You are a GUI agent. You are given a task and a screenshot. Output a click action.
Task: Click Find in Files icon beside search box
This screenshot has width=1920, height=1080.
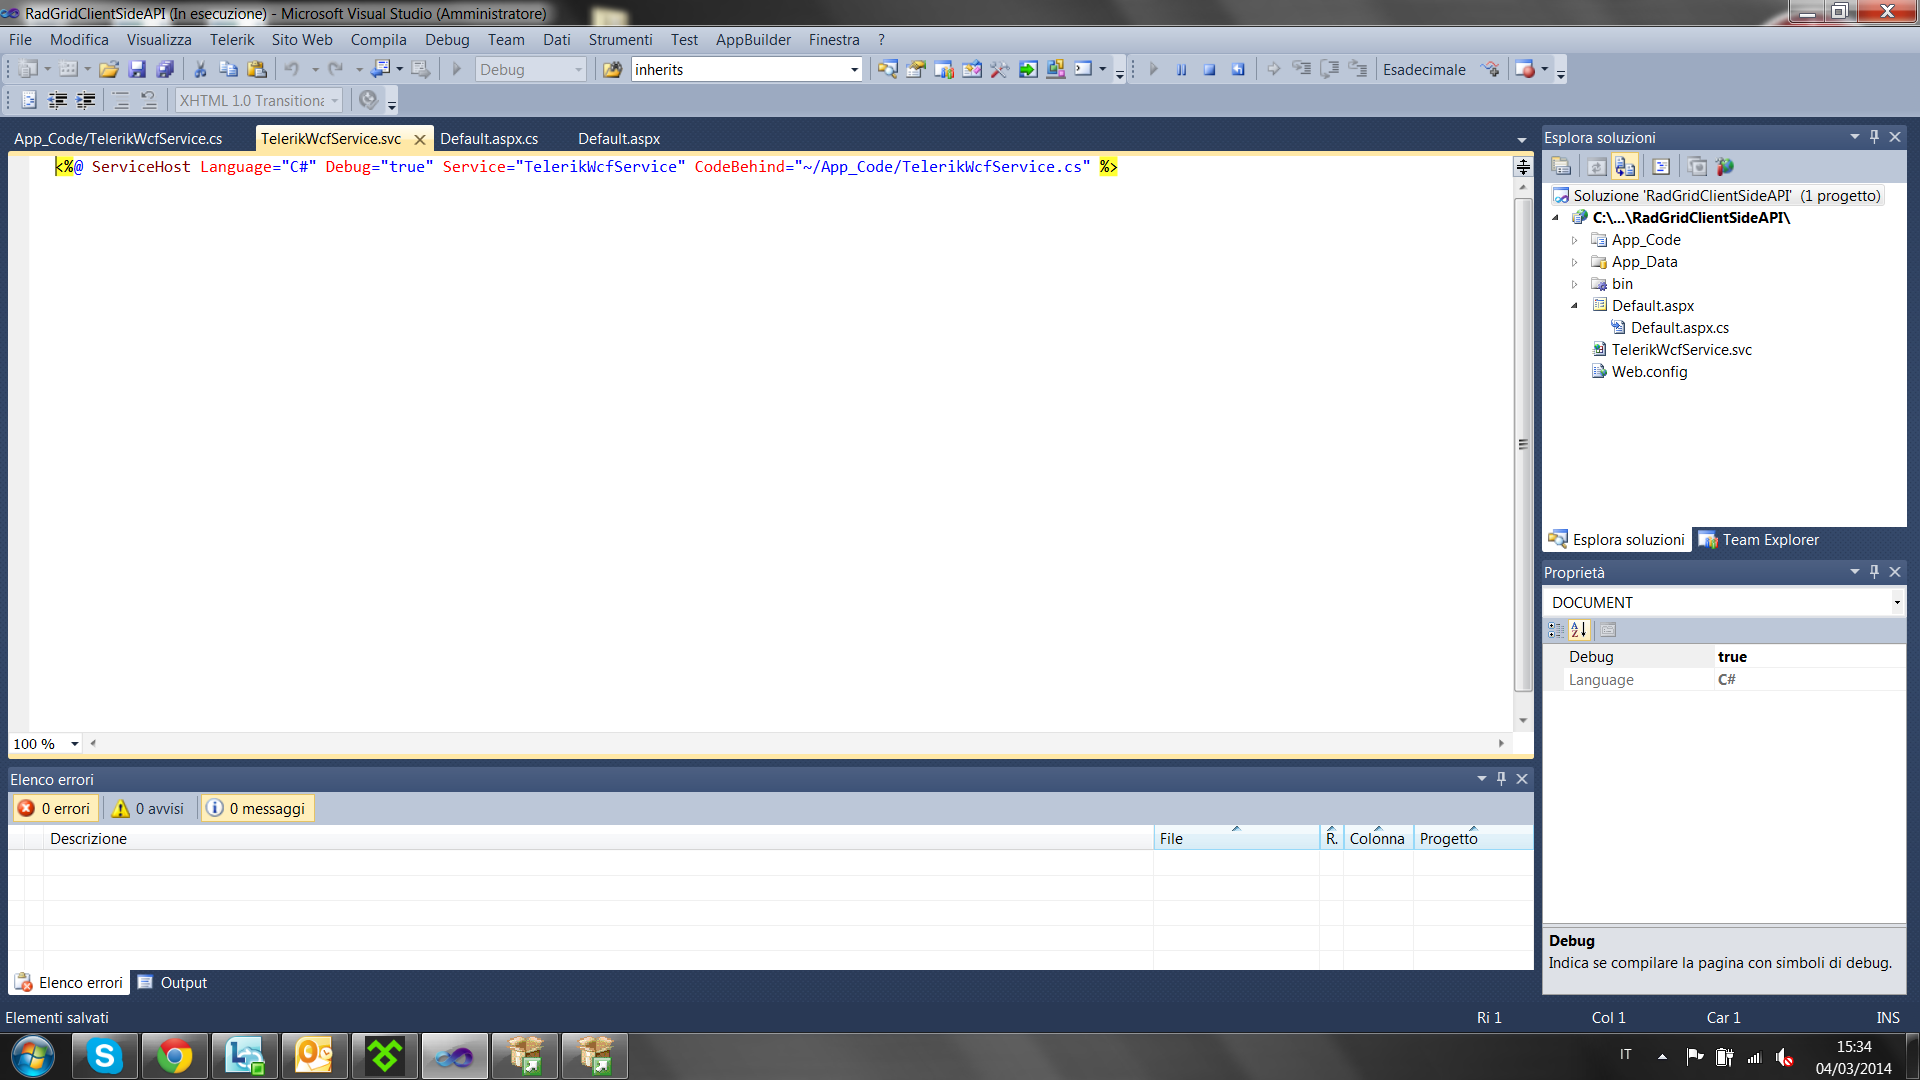[612, 69]
